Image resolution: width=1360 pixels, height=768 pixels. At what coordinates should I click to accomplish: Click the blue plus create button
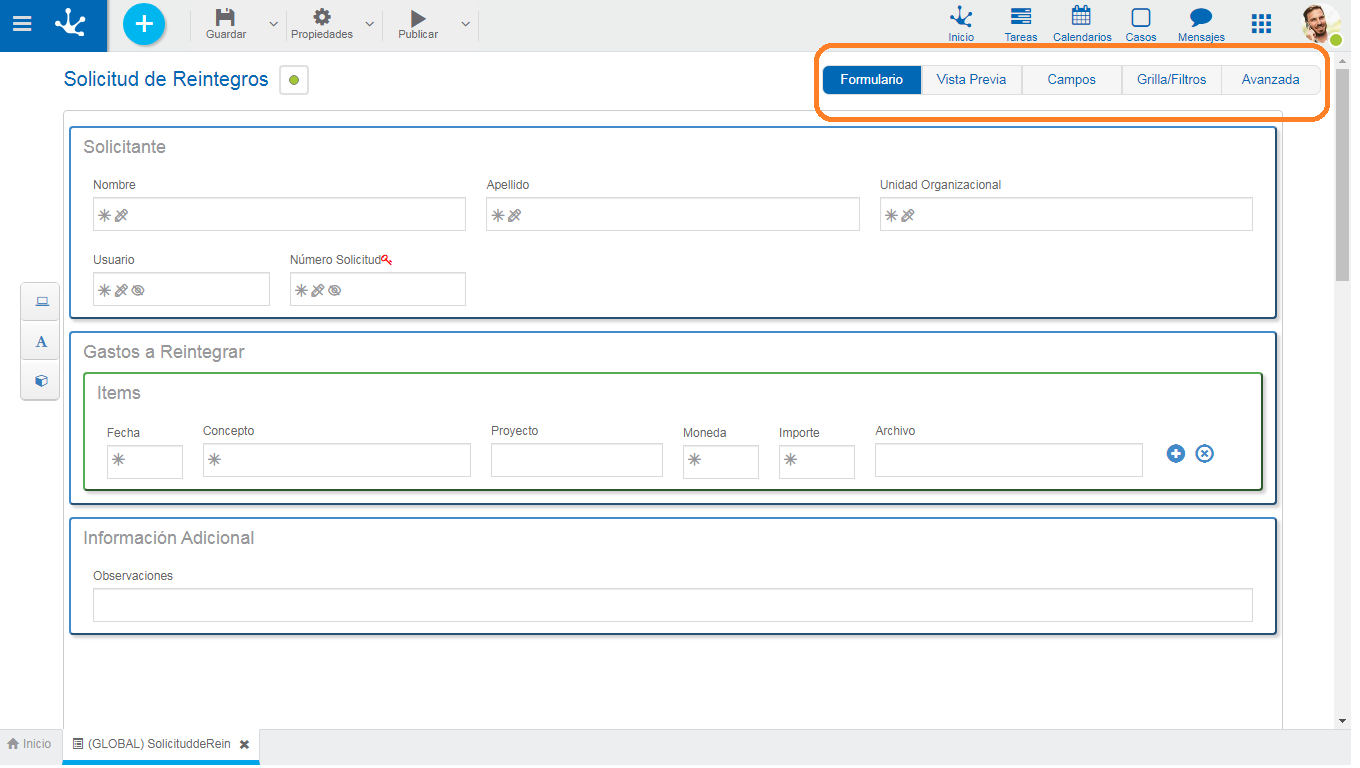[144, 24]
